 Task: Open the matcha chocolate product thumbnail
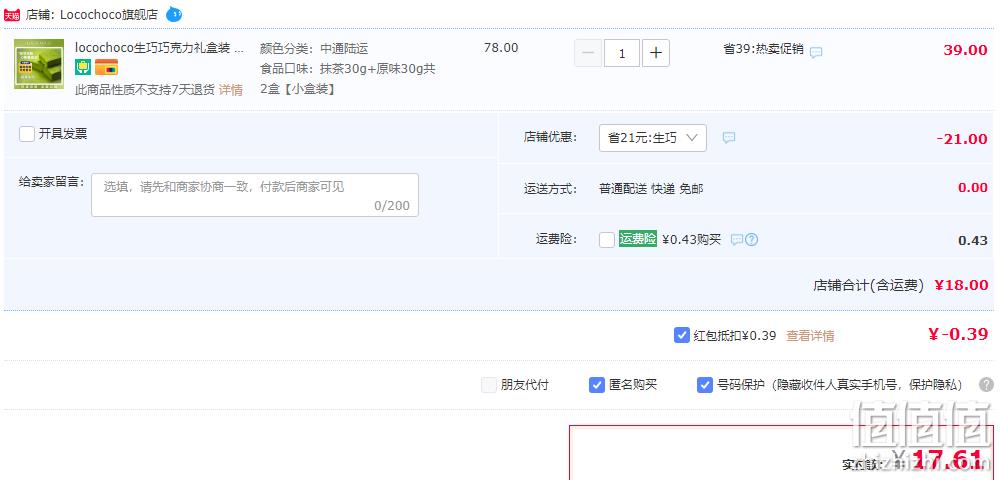pos(39,64)
